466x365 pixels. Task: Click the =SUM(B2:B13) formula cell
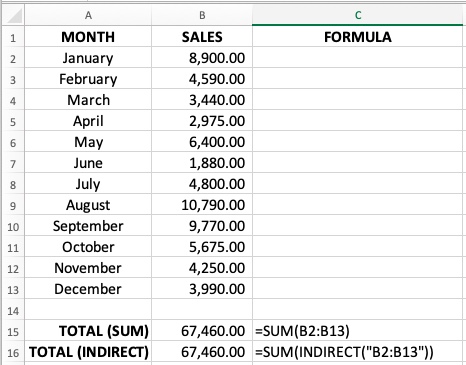point(358,331)
